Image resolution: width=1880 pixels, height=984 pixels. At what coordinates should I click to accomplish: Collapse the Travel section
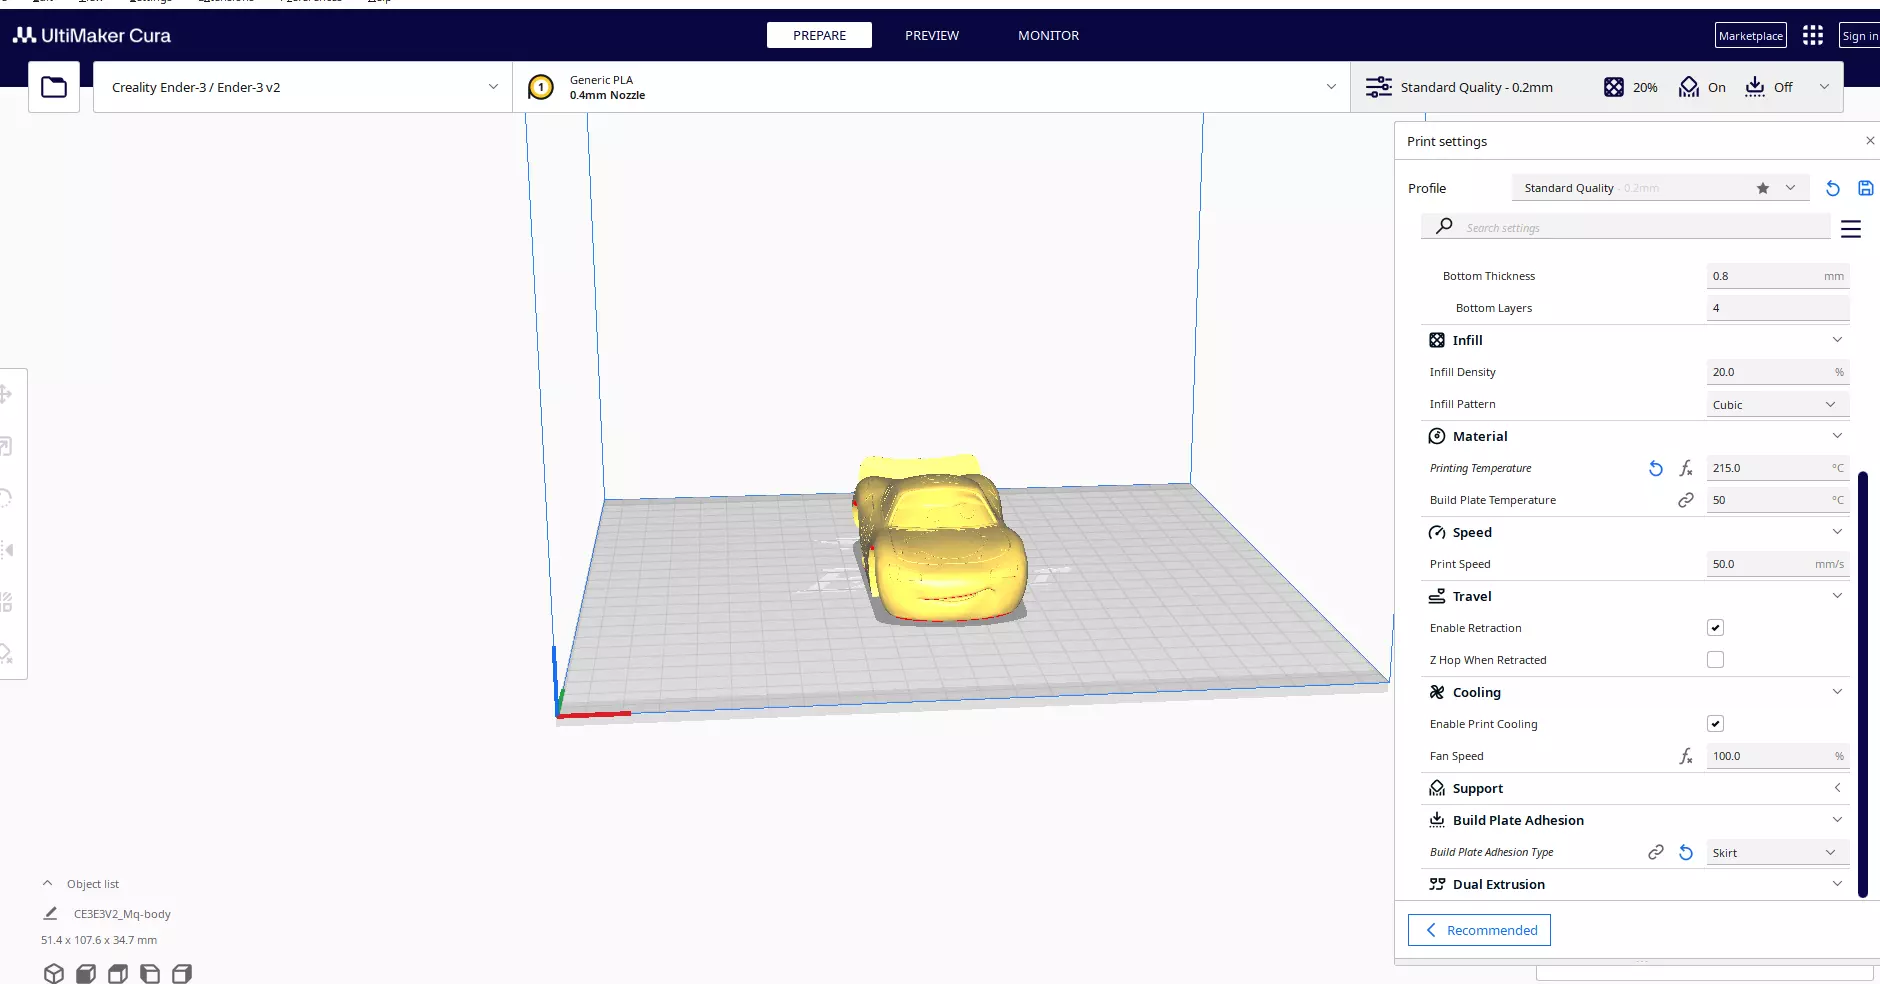click(x=1837, y=596)
